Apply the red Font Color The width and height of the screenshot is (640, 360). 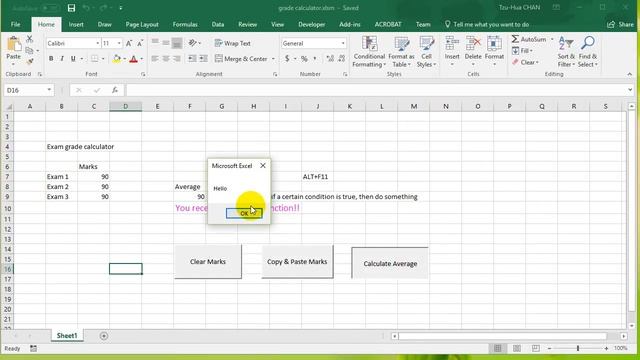tap(133, 59)
